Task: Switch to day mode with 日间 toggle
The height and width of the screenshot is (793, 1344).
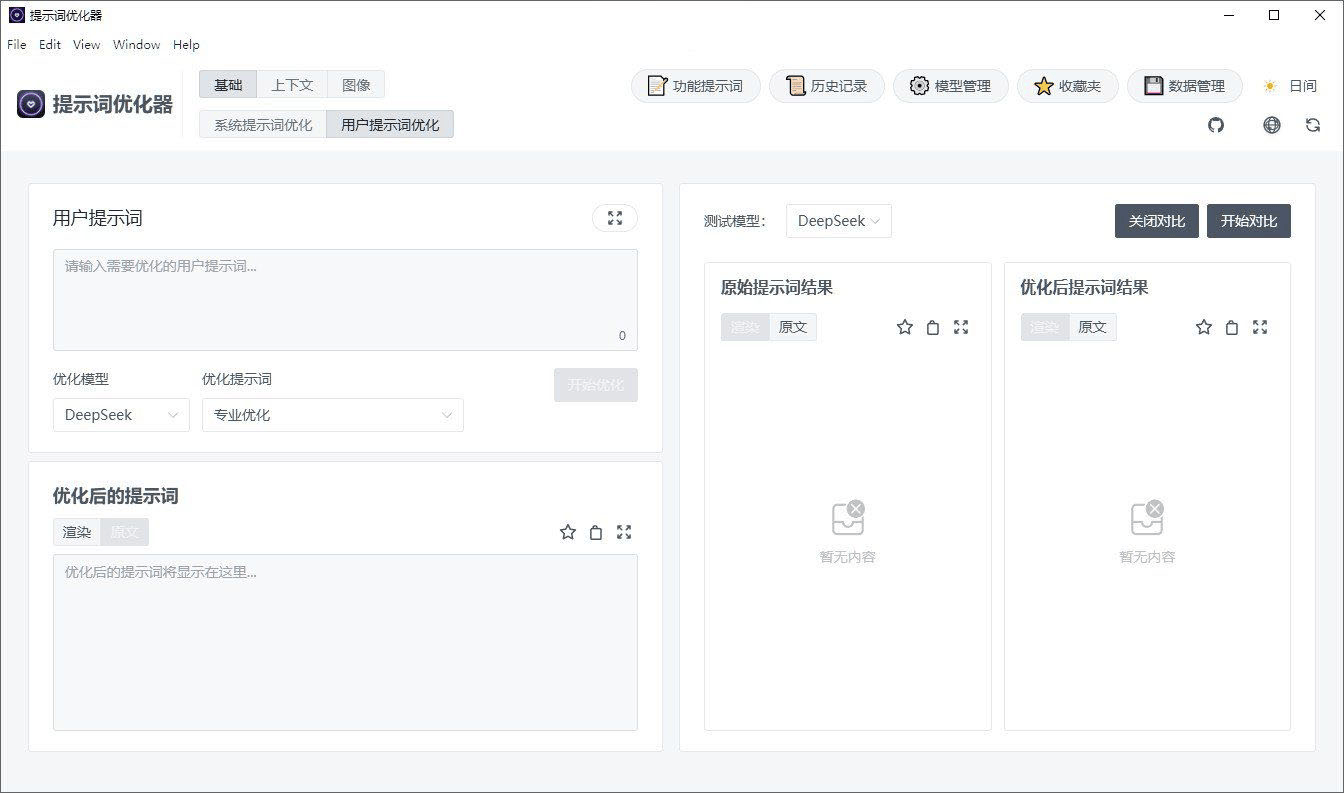Action: pos(1290,86)
